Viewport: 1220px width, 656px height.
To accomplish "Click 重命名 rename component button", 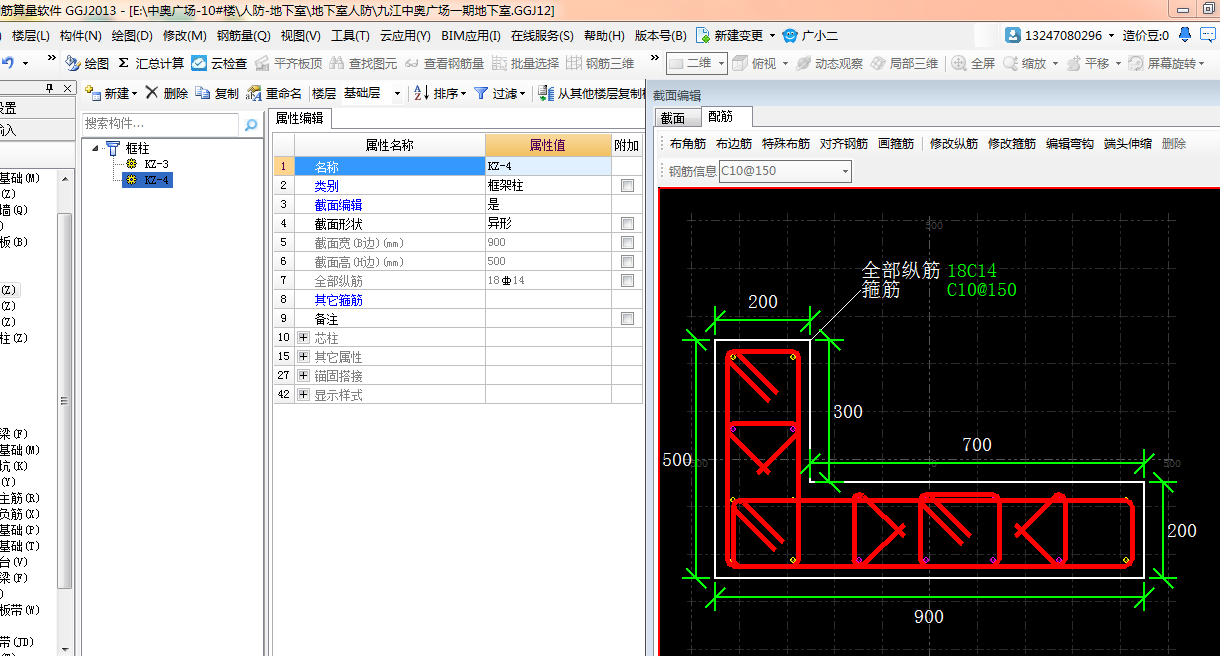I will pyautogui.click(x=274, y=93).
